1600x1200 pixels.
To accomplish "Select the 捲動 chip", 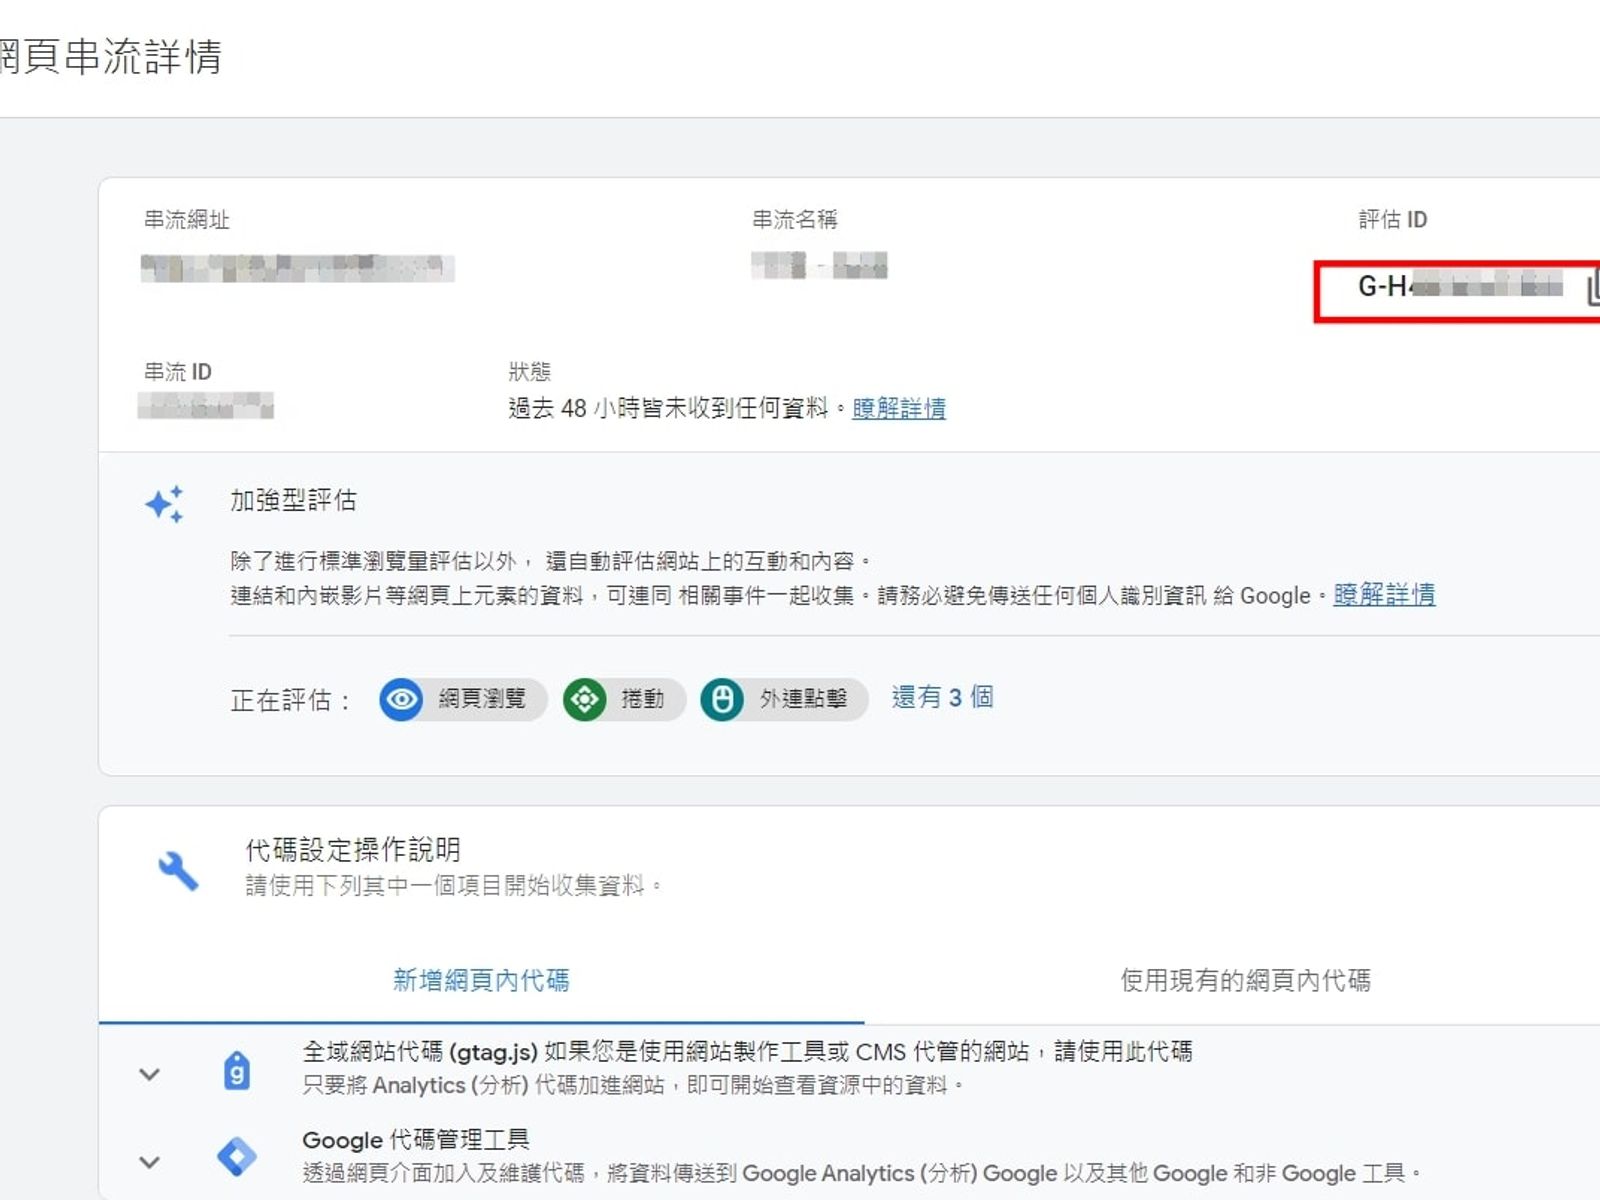I will pyautogui.click(x=624, y=699).
